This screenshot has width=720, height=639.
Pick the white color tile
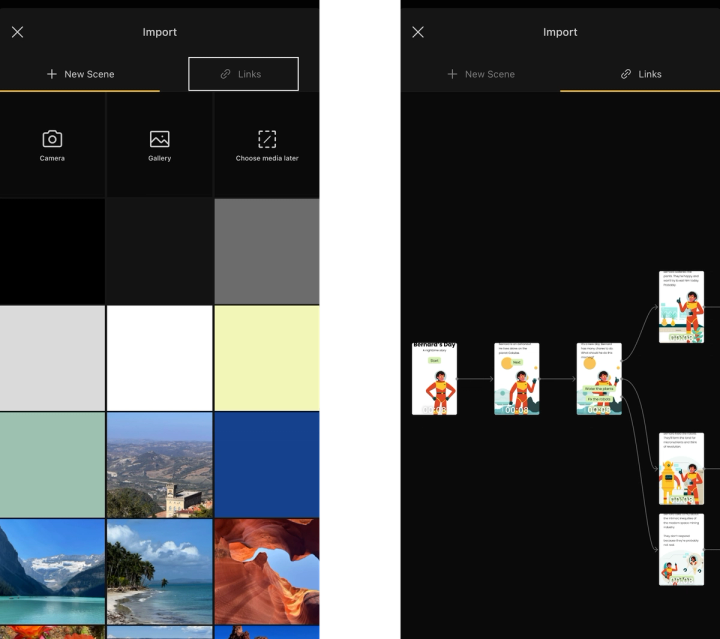159,358
